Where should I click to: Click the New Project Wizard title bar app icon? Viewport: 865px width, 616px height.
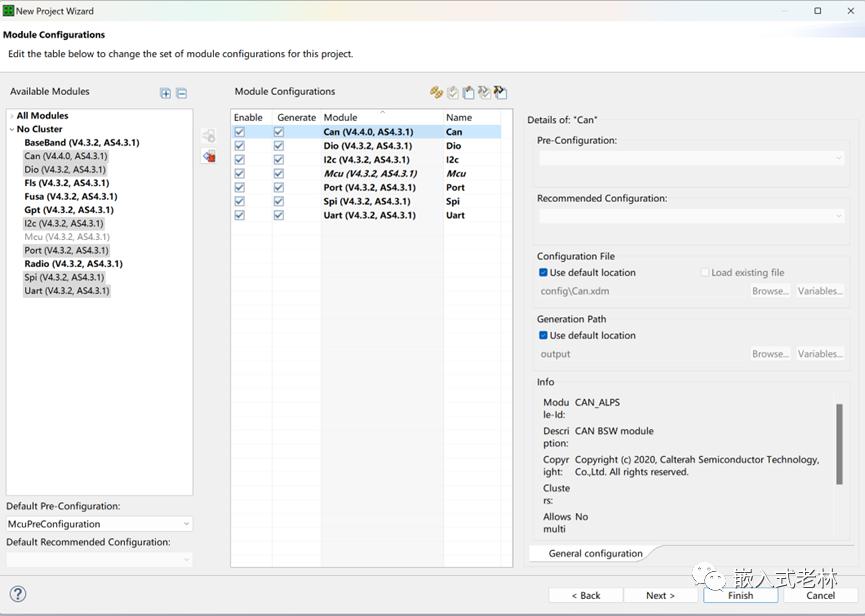coord(8,10)
